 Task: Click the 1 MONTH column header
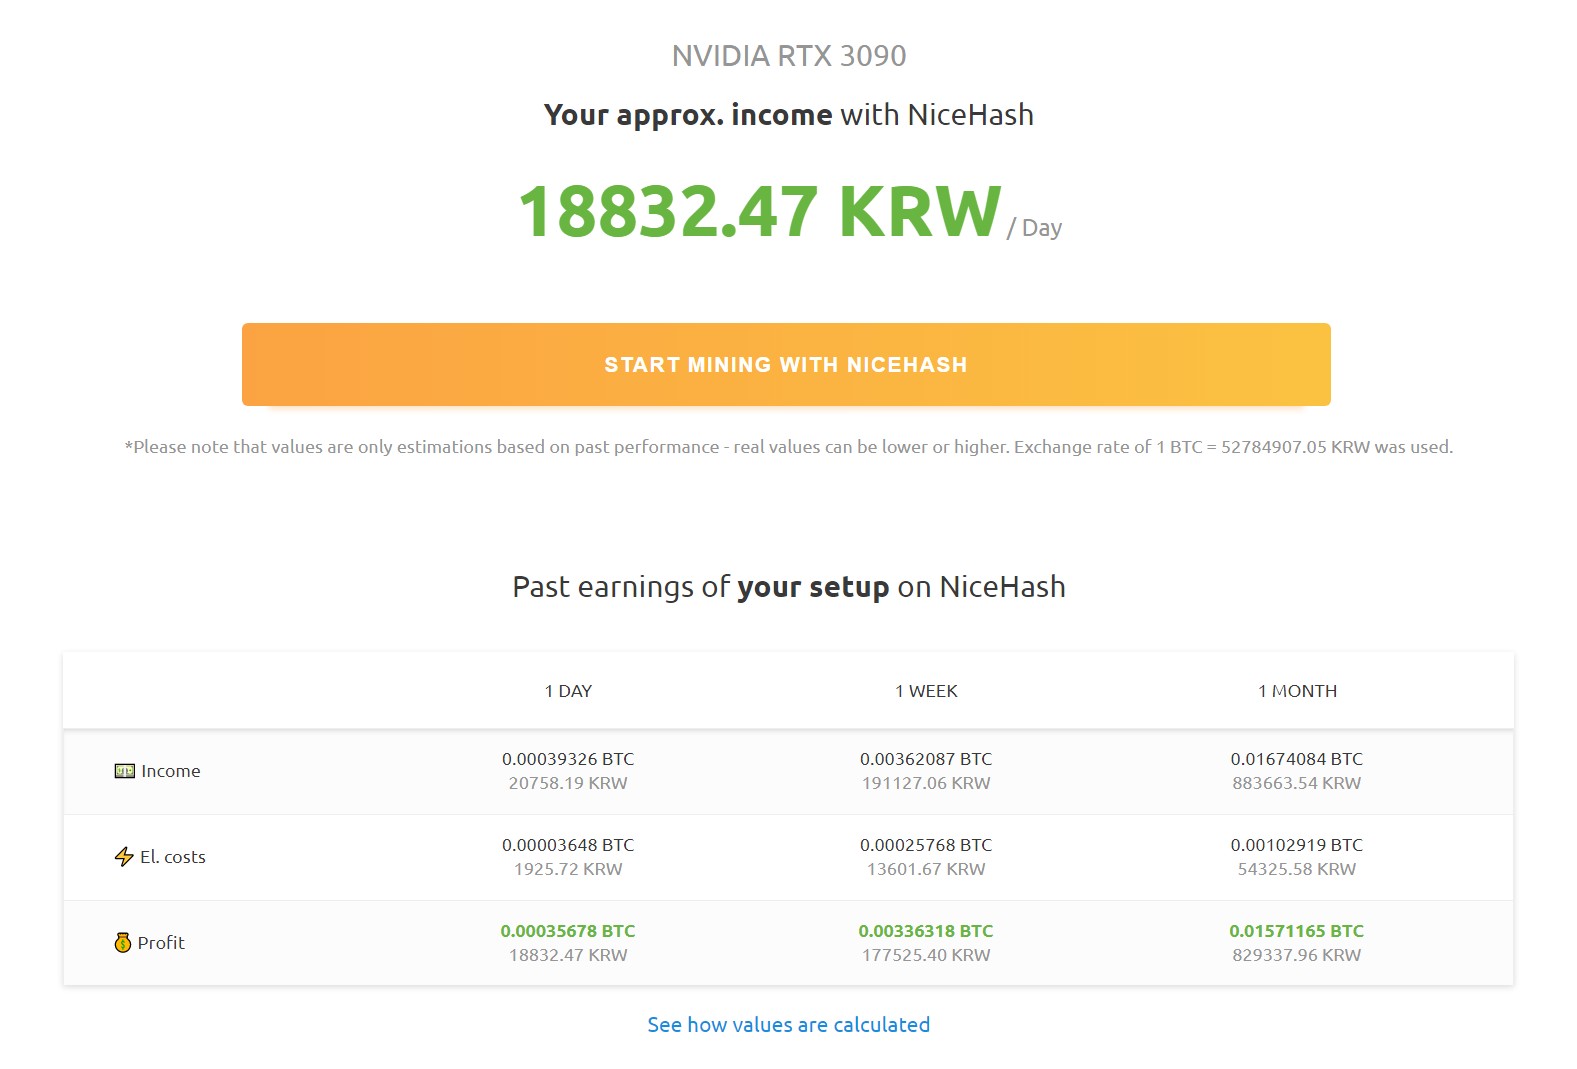click(x=1297, y=691)
